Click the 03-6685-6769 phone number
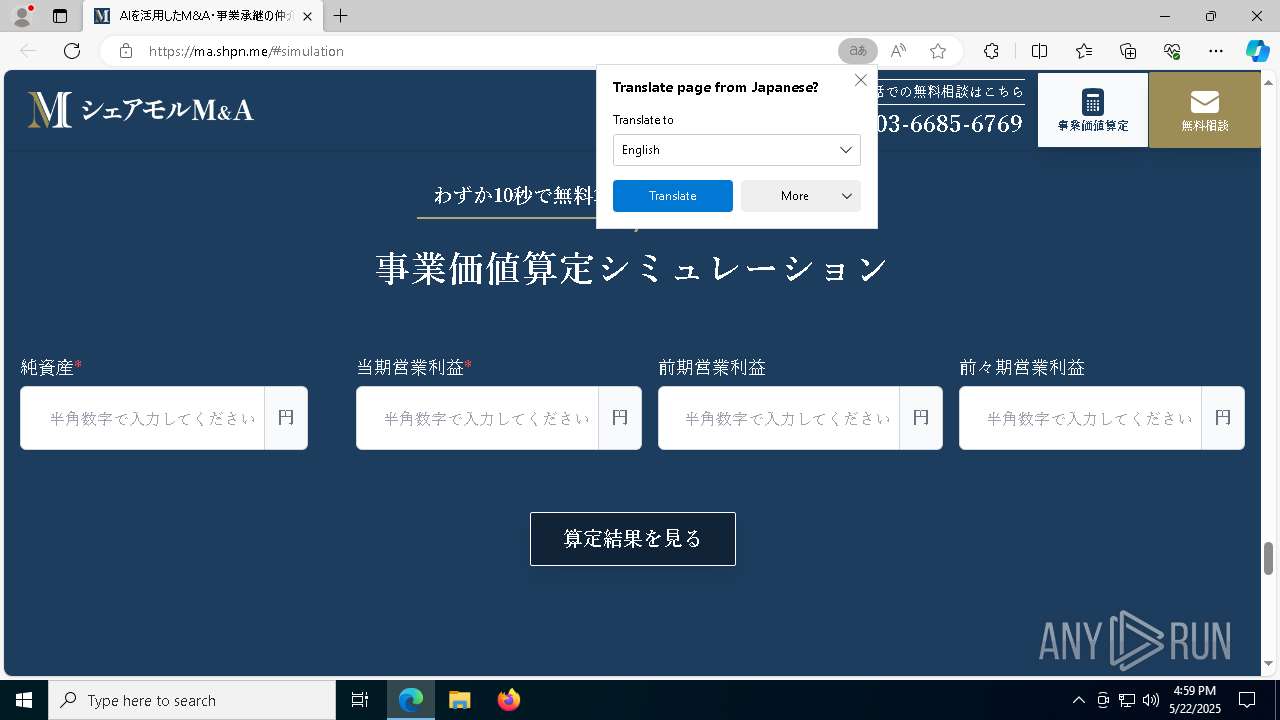This screenshot has width=1280, height=720. 948,124
